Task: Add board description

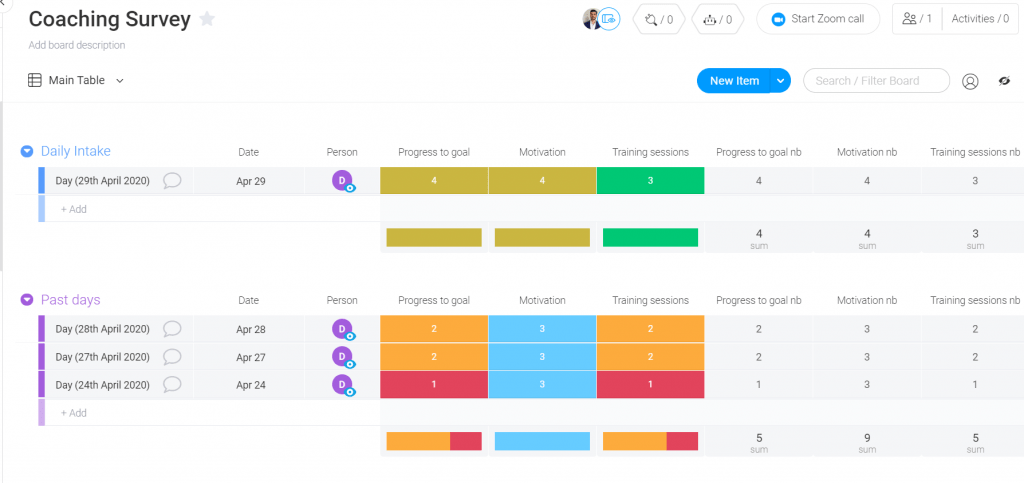Action: pyautogui.click(x=77, y=46)
